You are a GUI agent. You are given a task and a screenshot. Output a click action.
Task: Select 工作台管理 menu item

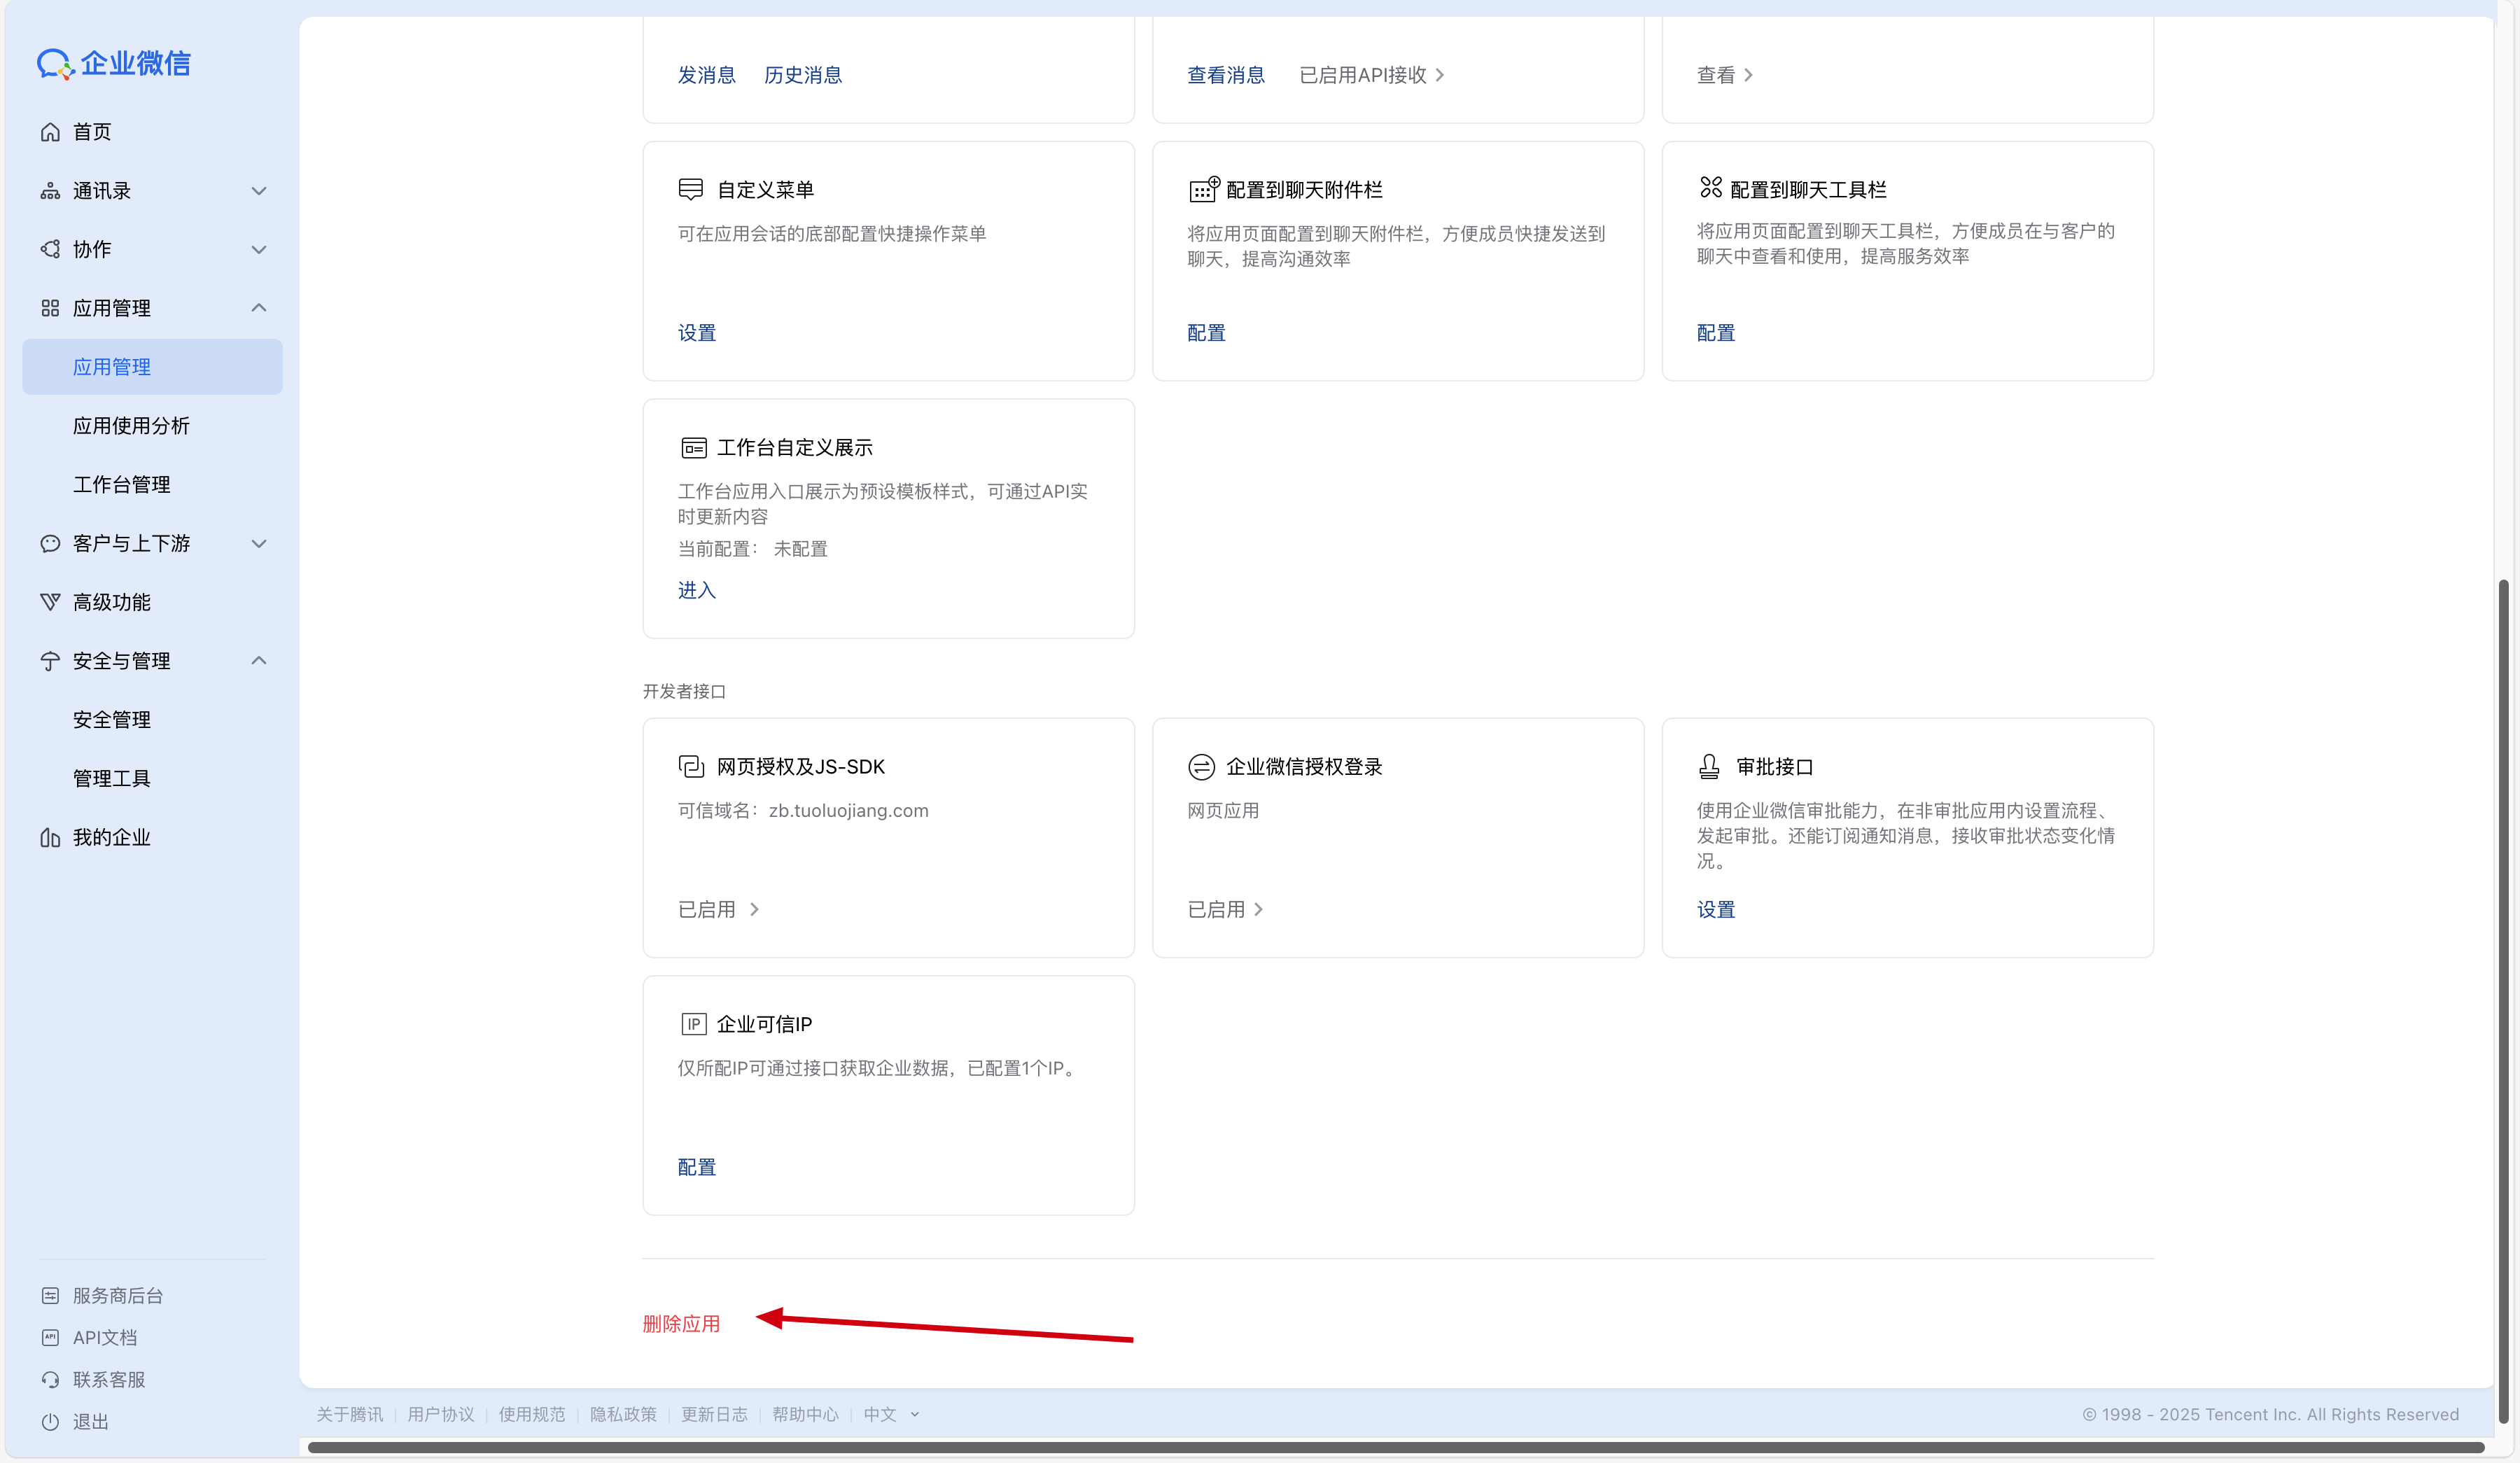click(121, 485)
